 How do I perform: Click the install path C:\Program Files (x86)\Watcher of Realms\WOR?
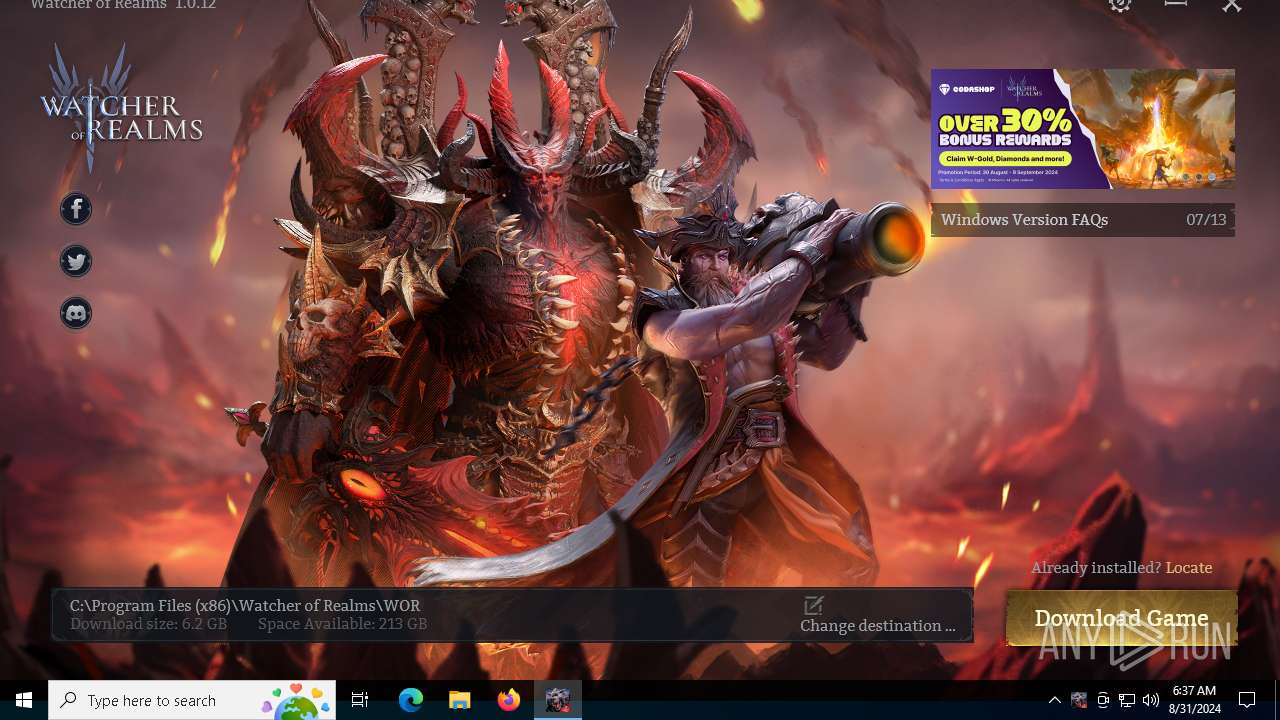[245, 605]
